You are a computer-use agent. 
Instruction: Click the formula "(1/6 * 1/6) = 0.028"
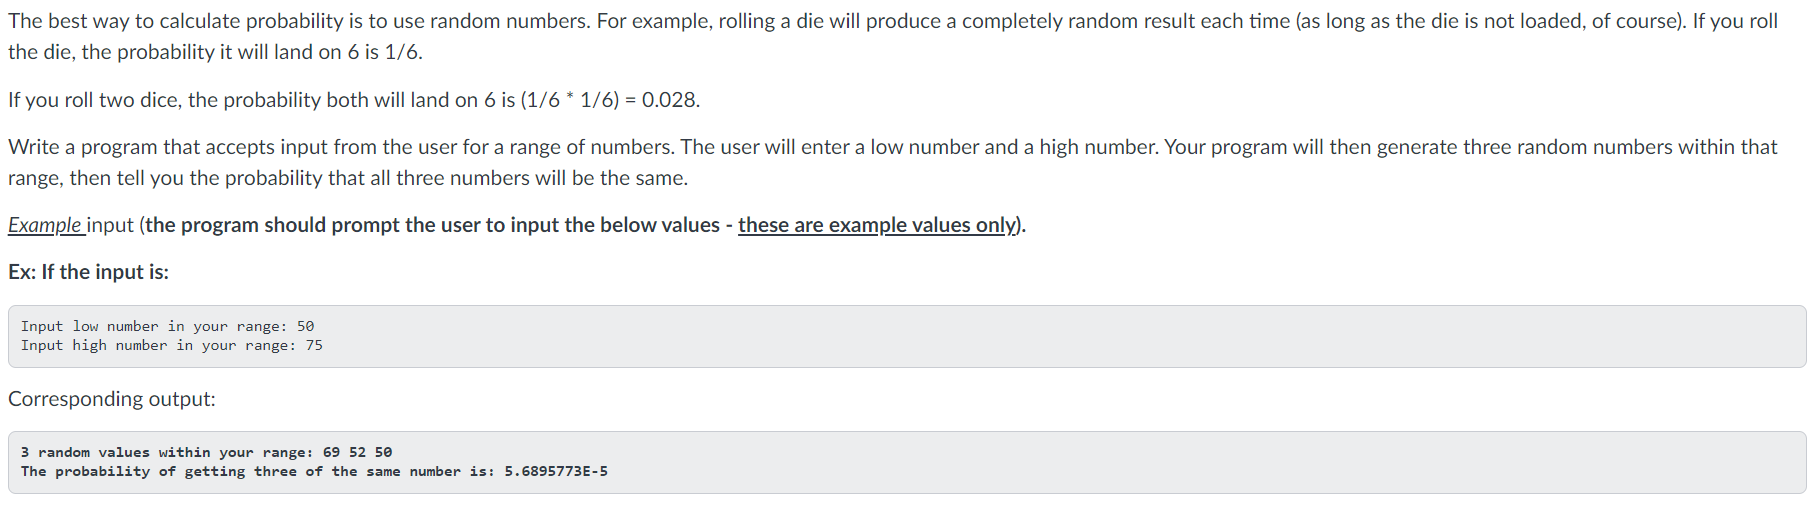[609, 100]
